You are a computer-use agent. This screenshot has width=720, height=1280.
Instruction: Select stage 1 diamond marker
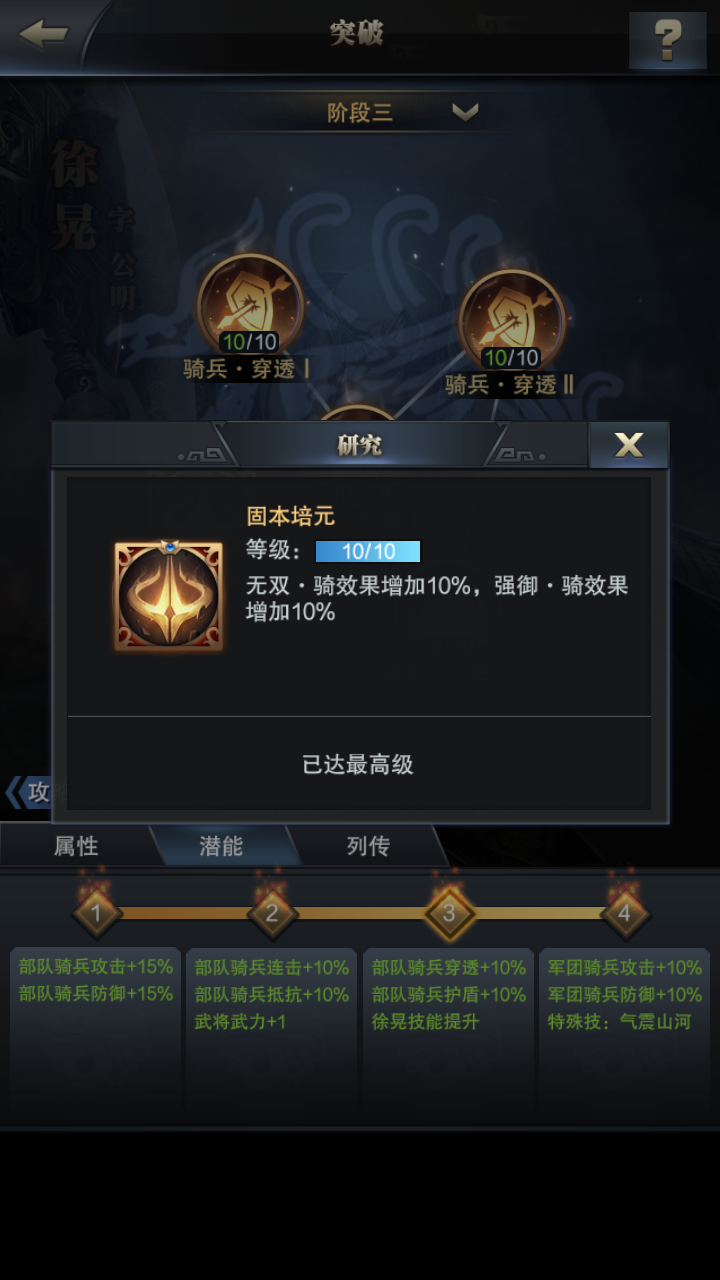click(x=97, y=912)
